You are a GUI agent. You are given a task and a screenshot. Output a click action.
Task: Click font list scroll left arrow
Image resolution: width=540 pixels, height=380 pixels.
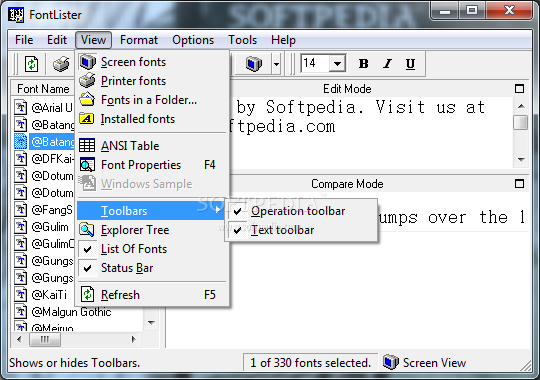19,340
